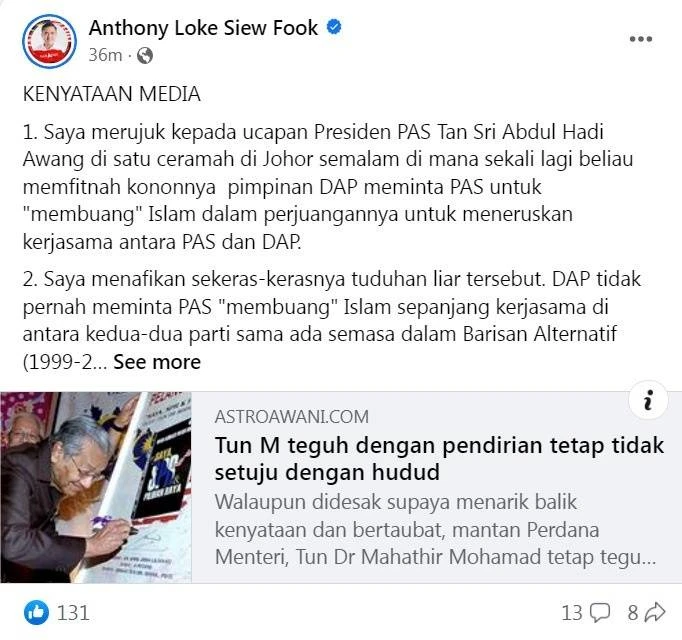Click the KENYATAAN MEDIA heading text
This screenshot has height=640, width=682.
coord(111,94)
